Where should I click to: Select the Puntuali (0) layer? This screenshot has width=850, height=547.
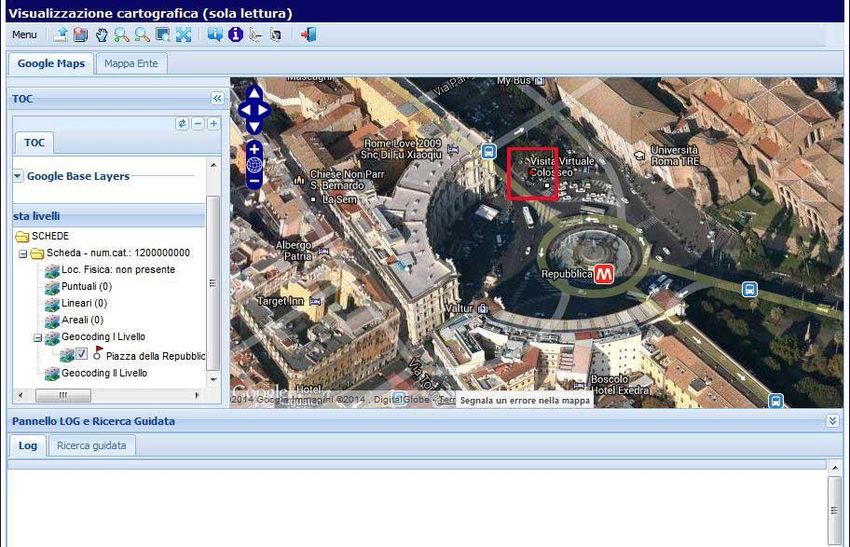(87, 286)
